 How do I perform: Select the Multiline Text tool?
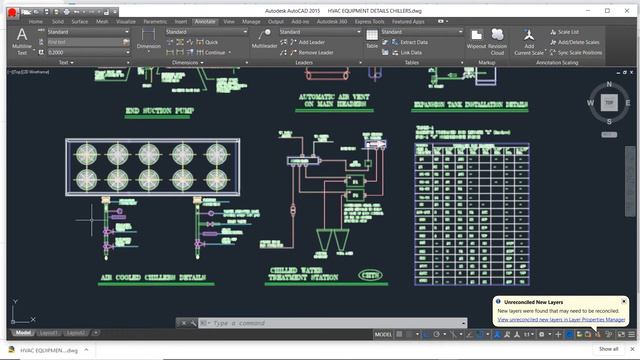(22, 41)
